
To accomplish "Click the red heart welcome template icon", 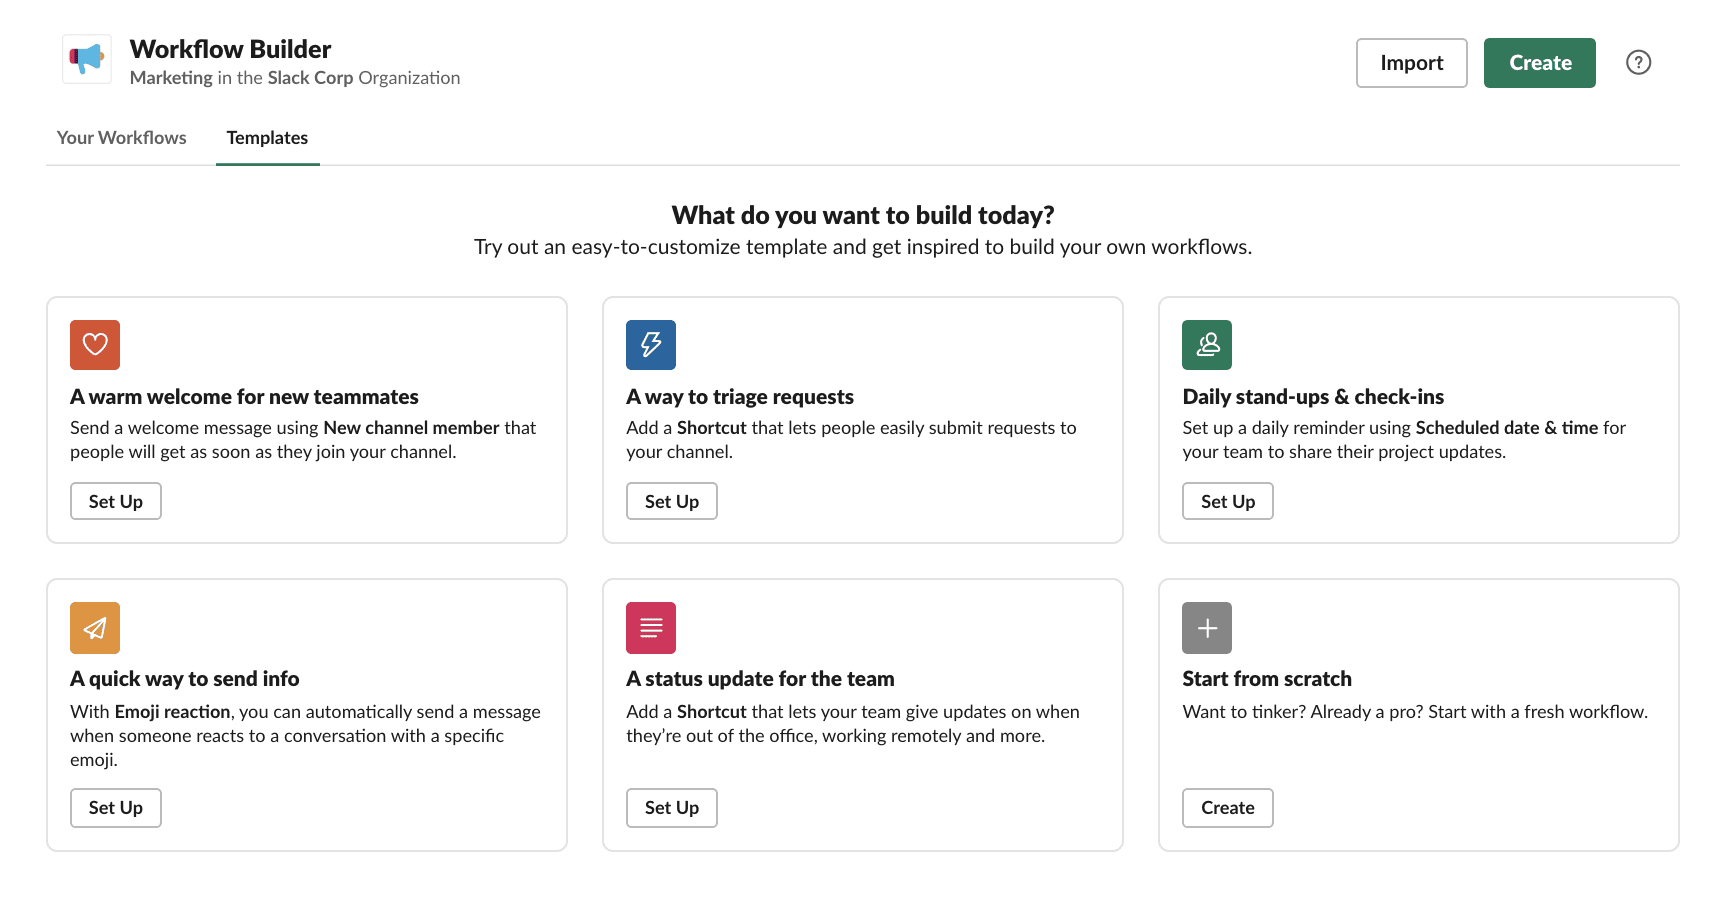I will coord(94,344).
